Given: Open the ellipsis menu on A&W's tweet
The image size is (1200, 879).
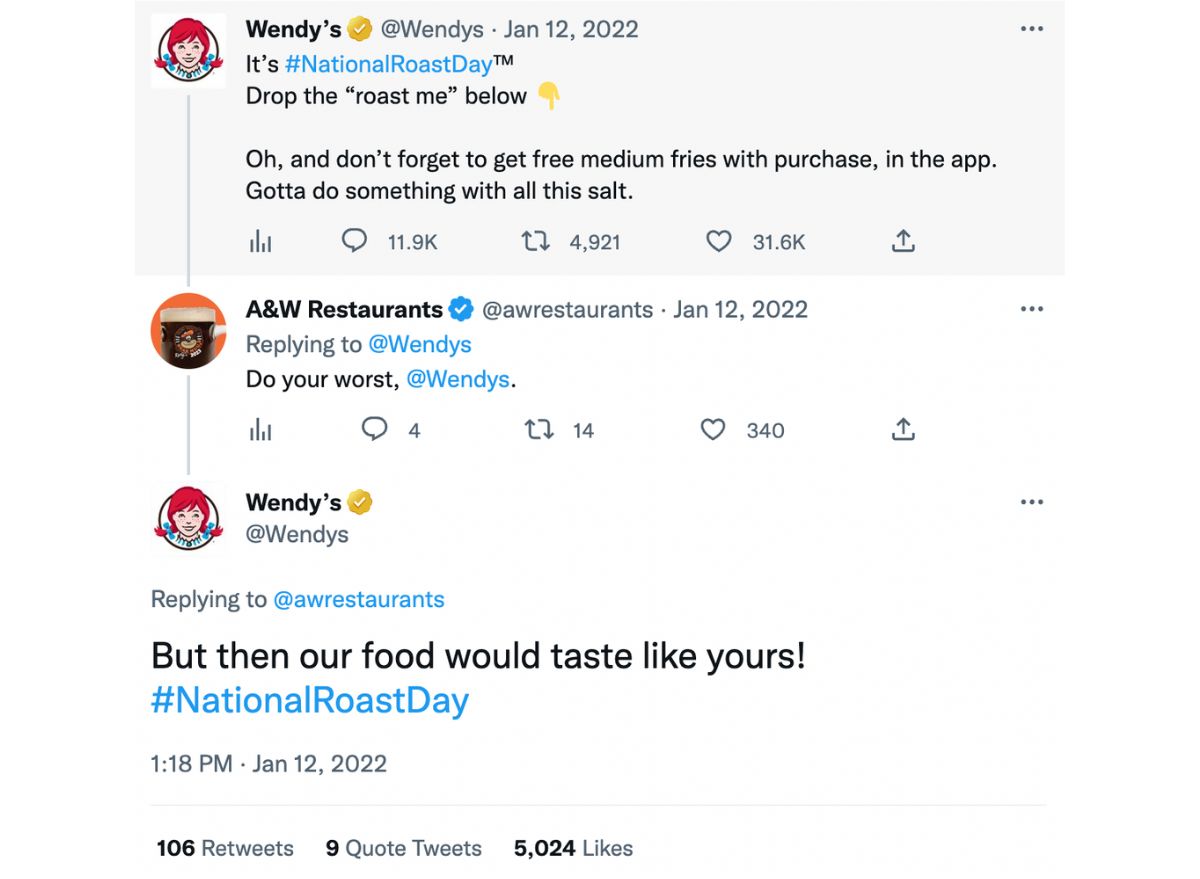Looking at the screenshot, I should pos(1031,308).
